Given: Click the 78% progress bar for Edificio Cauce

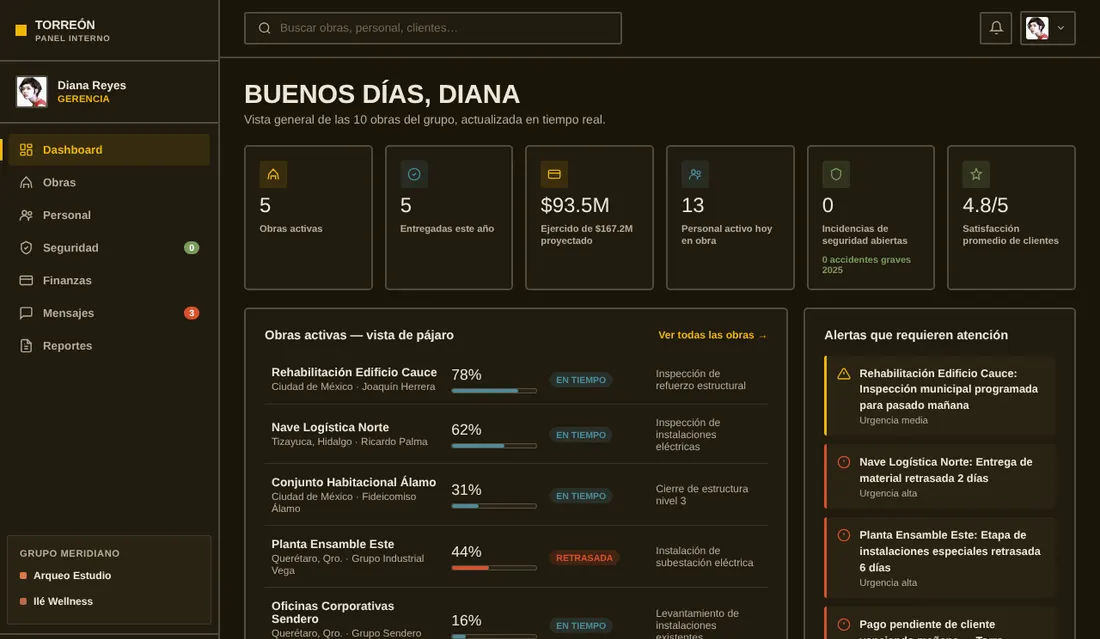Looking at the screenshot, I should [494, 391].
